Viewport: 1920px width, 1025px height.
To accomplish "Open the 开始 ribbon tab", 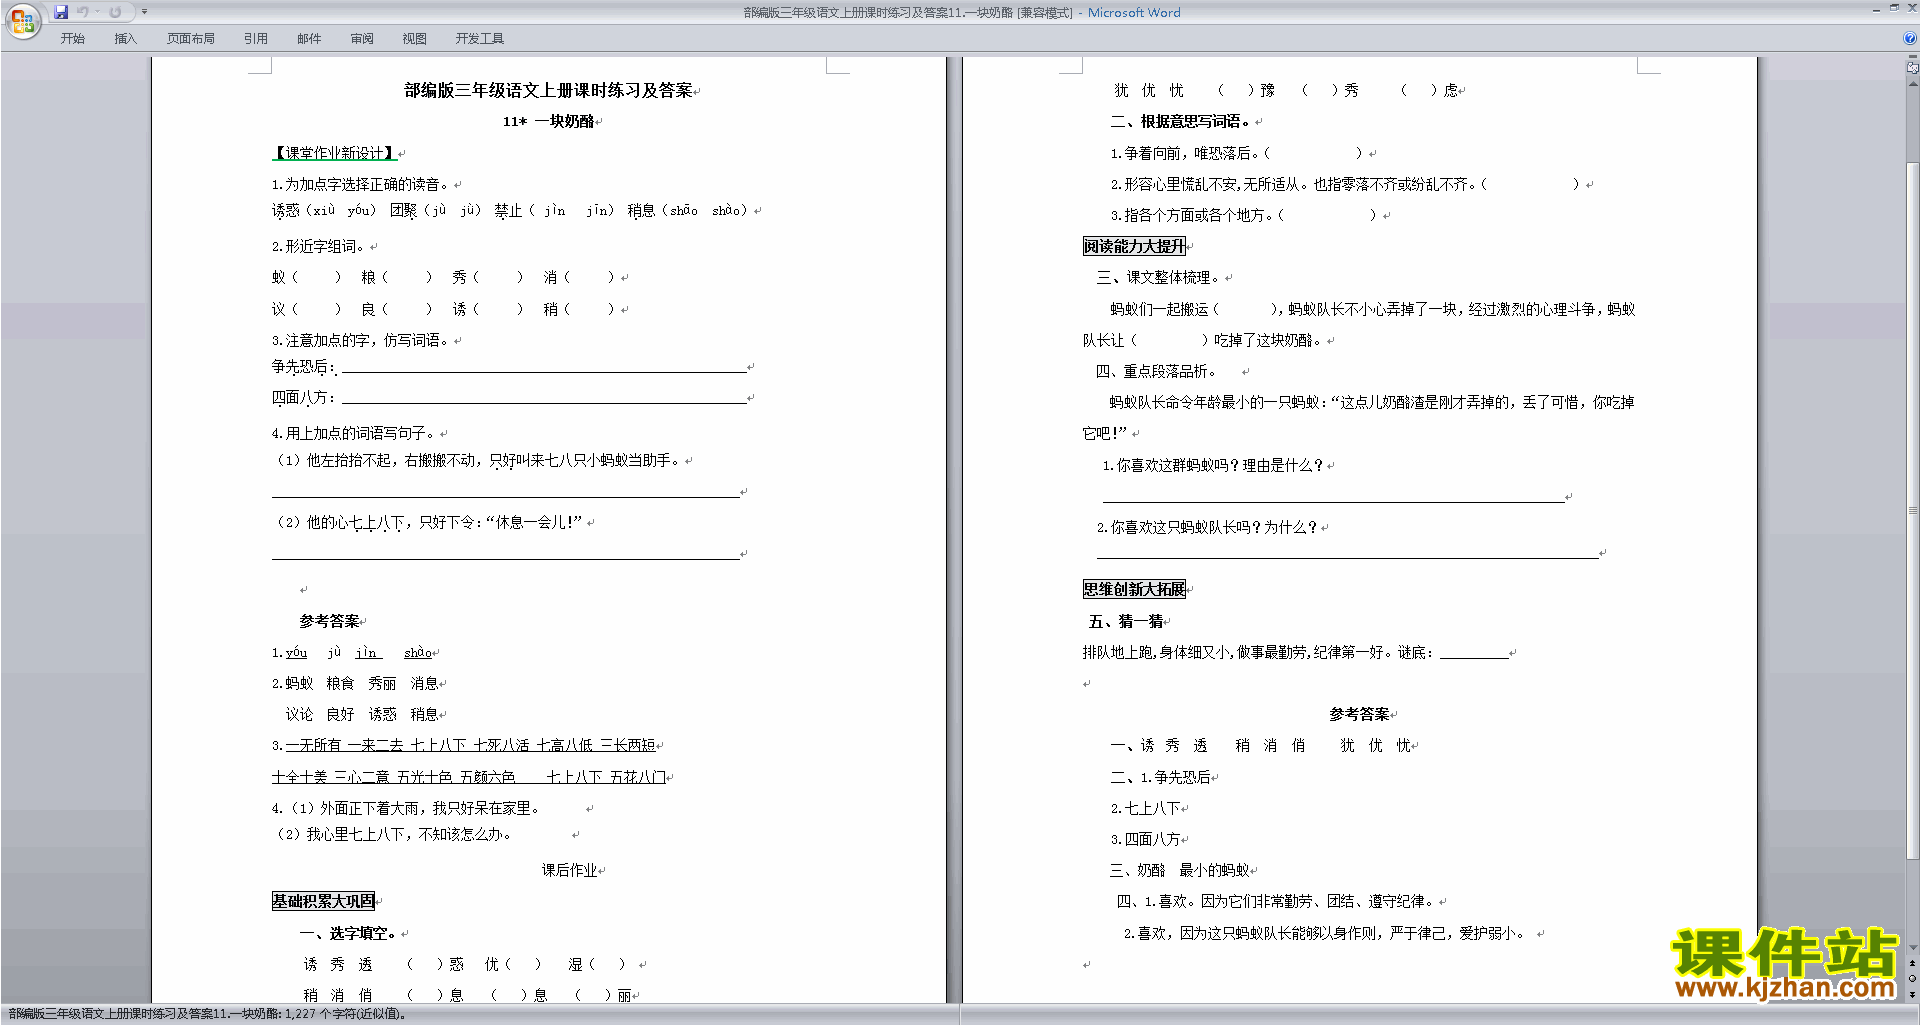I will (x=72, y=39).
